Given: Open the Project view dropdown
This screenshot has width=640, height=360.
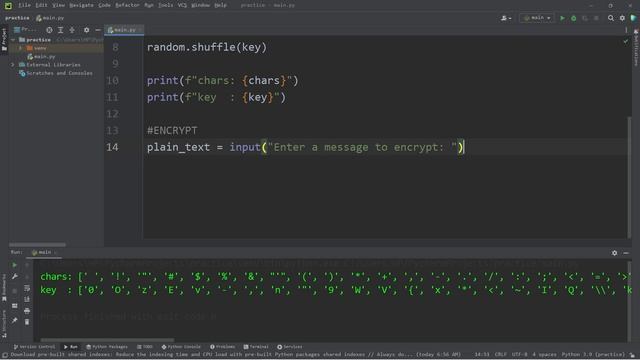Looking at the screenshot, I should coord(25,30).
